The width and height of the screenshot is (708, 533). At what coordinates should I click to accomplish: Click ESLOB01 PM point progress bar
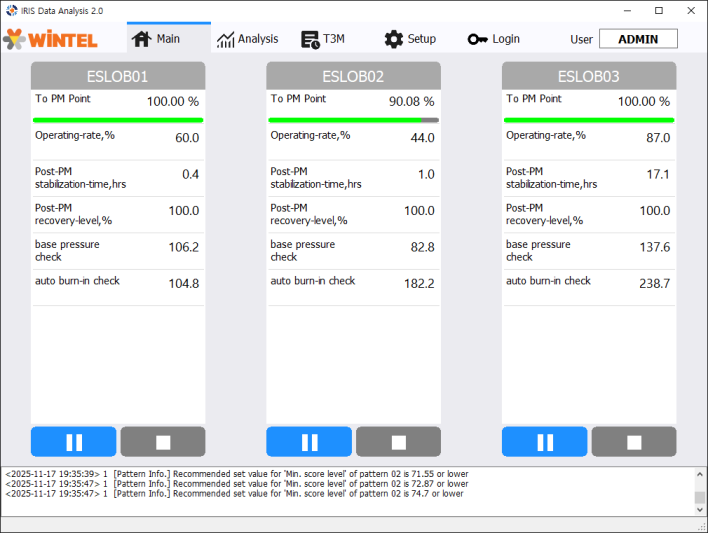tap(118, 120)
